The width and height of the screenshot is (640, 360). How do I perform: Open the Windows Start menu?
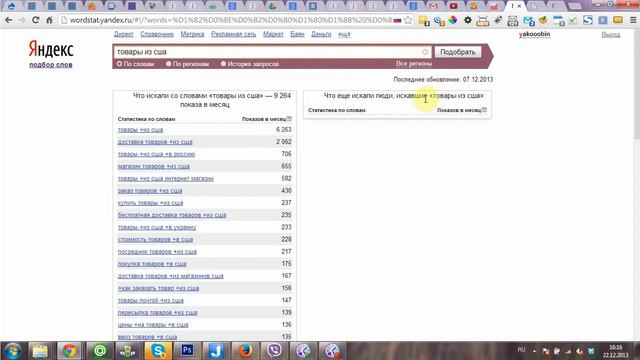point(12,351)
